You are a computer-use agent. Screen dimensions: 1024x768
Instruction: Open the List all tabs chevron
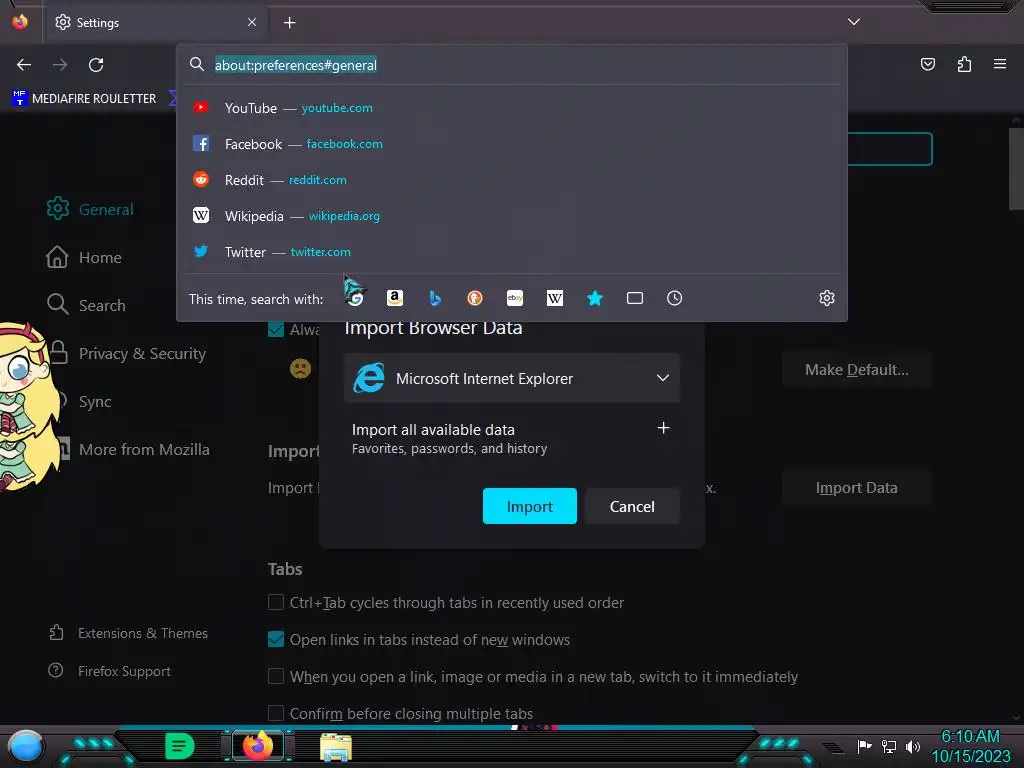854,22
